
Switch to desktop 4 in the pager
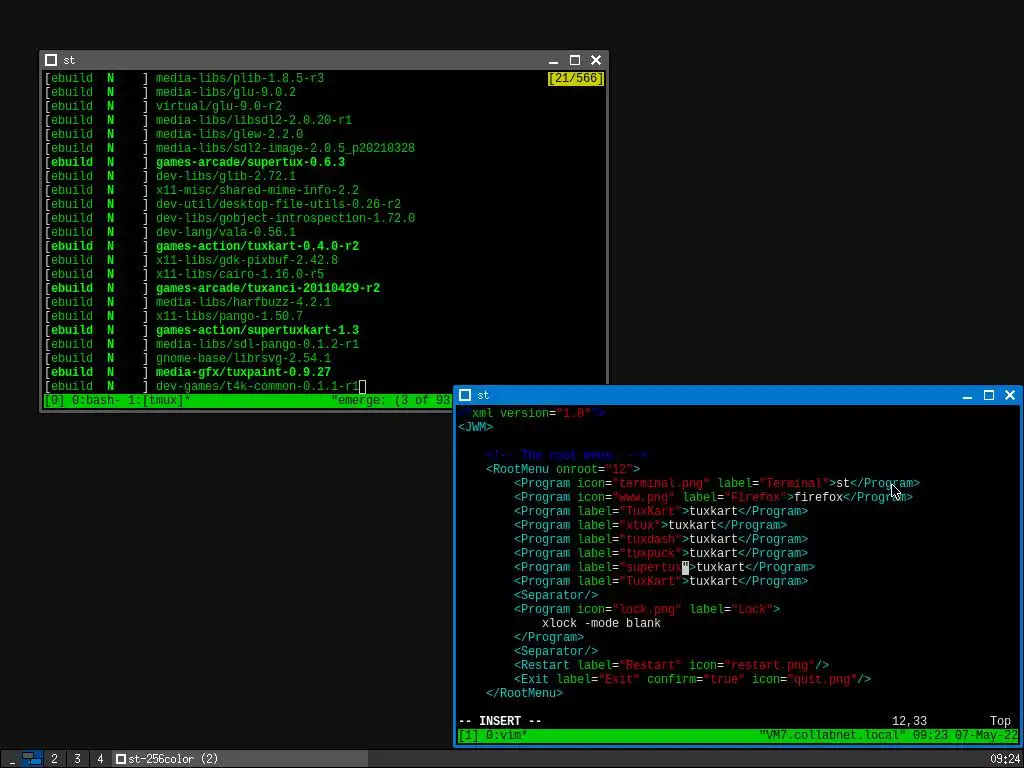[x=100, y=759]
